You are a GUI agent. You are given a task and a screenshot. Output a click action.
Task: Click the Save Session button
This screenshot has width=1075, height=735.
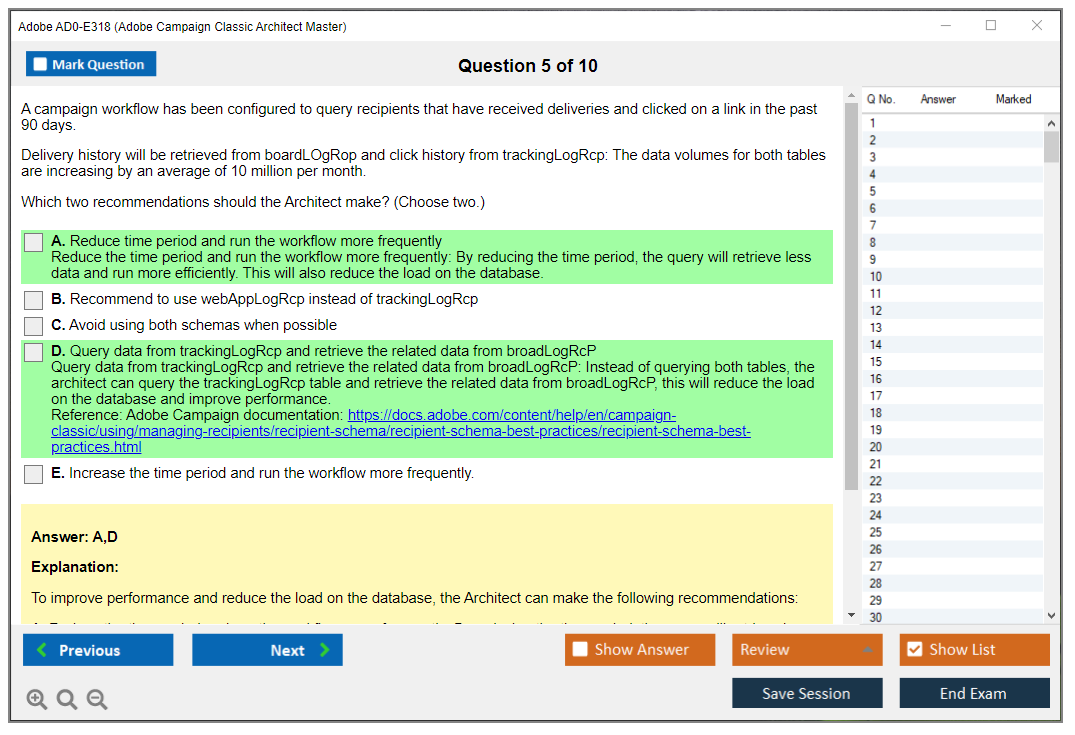(x=807, y=693)
